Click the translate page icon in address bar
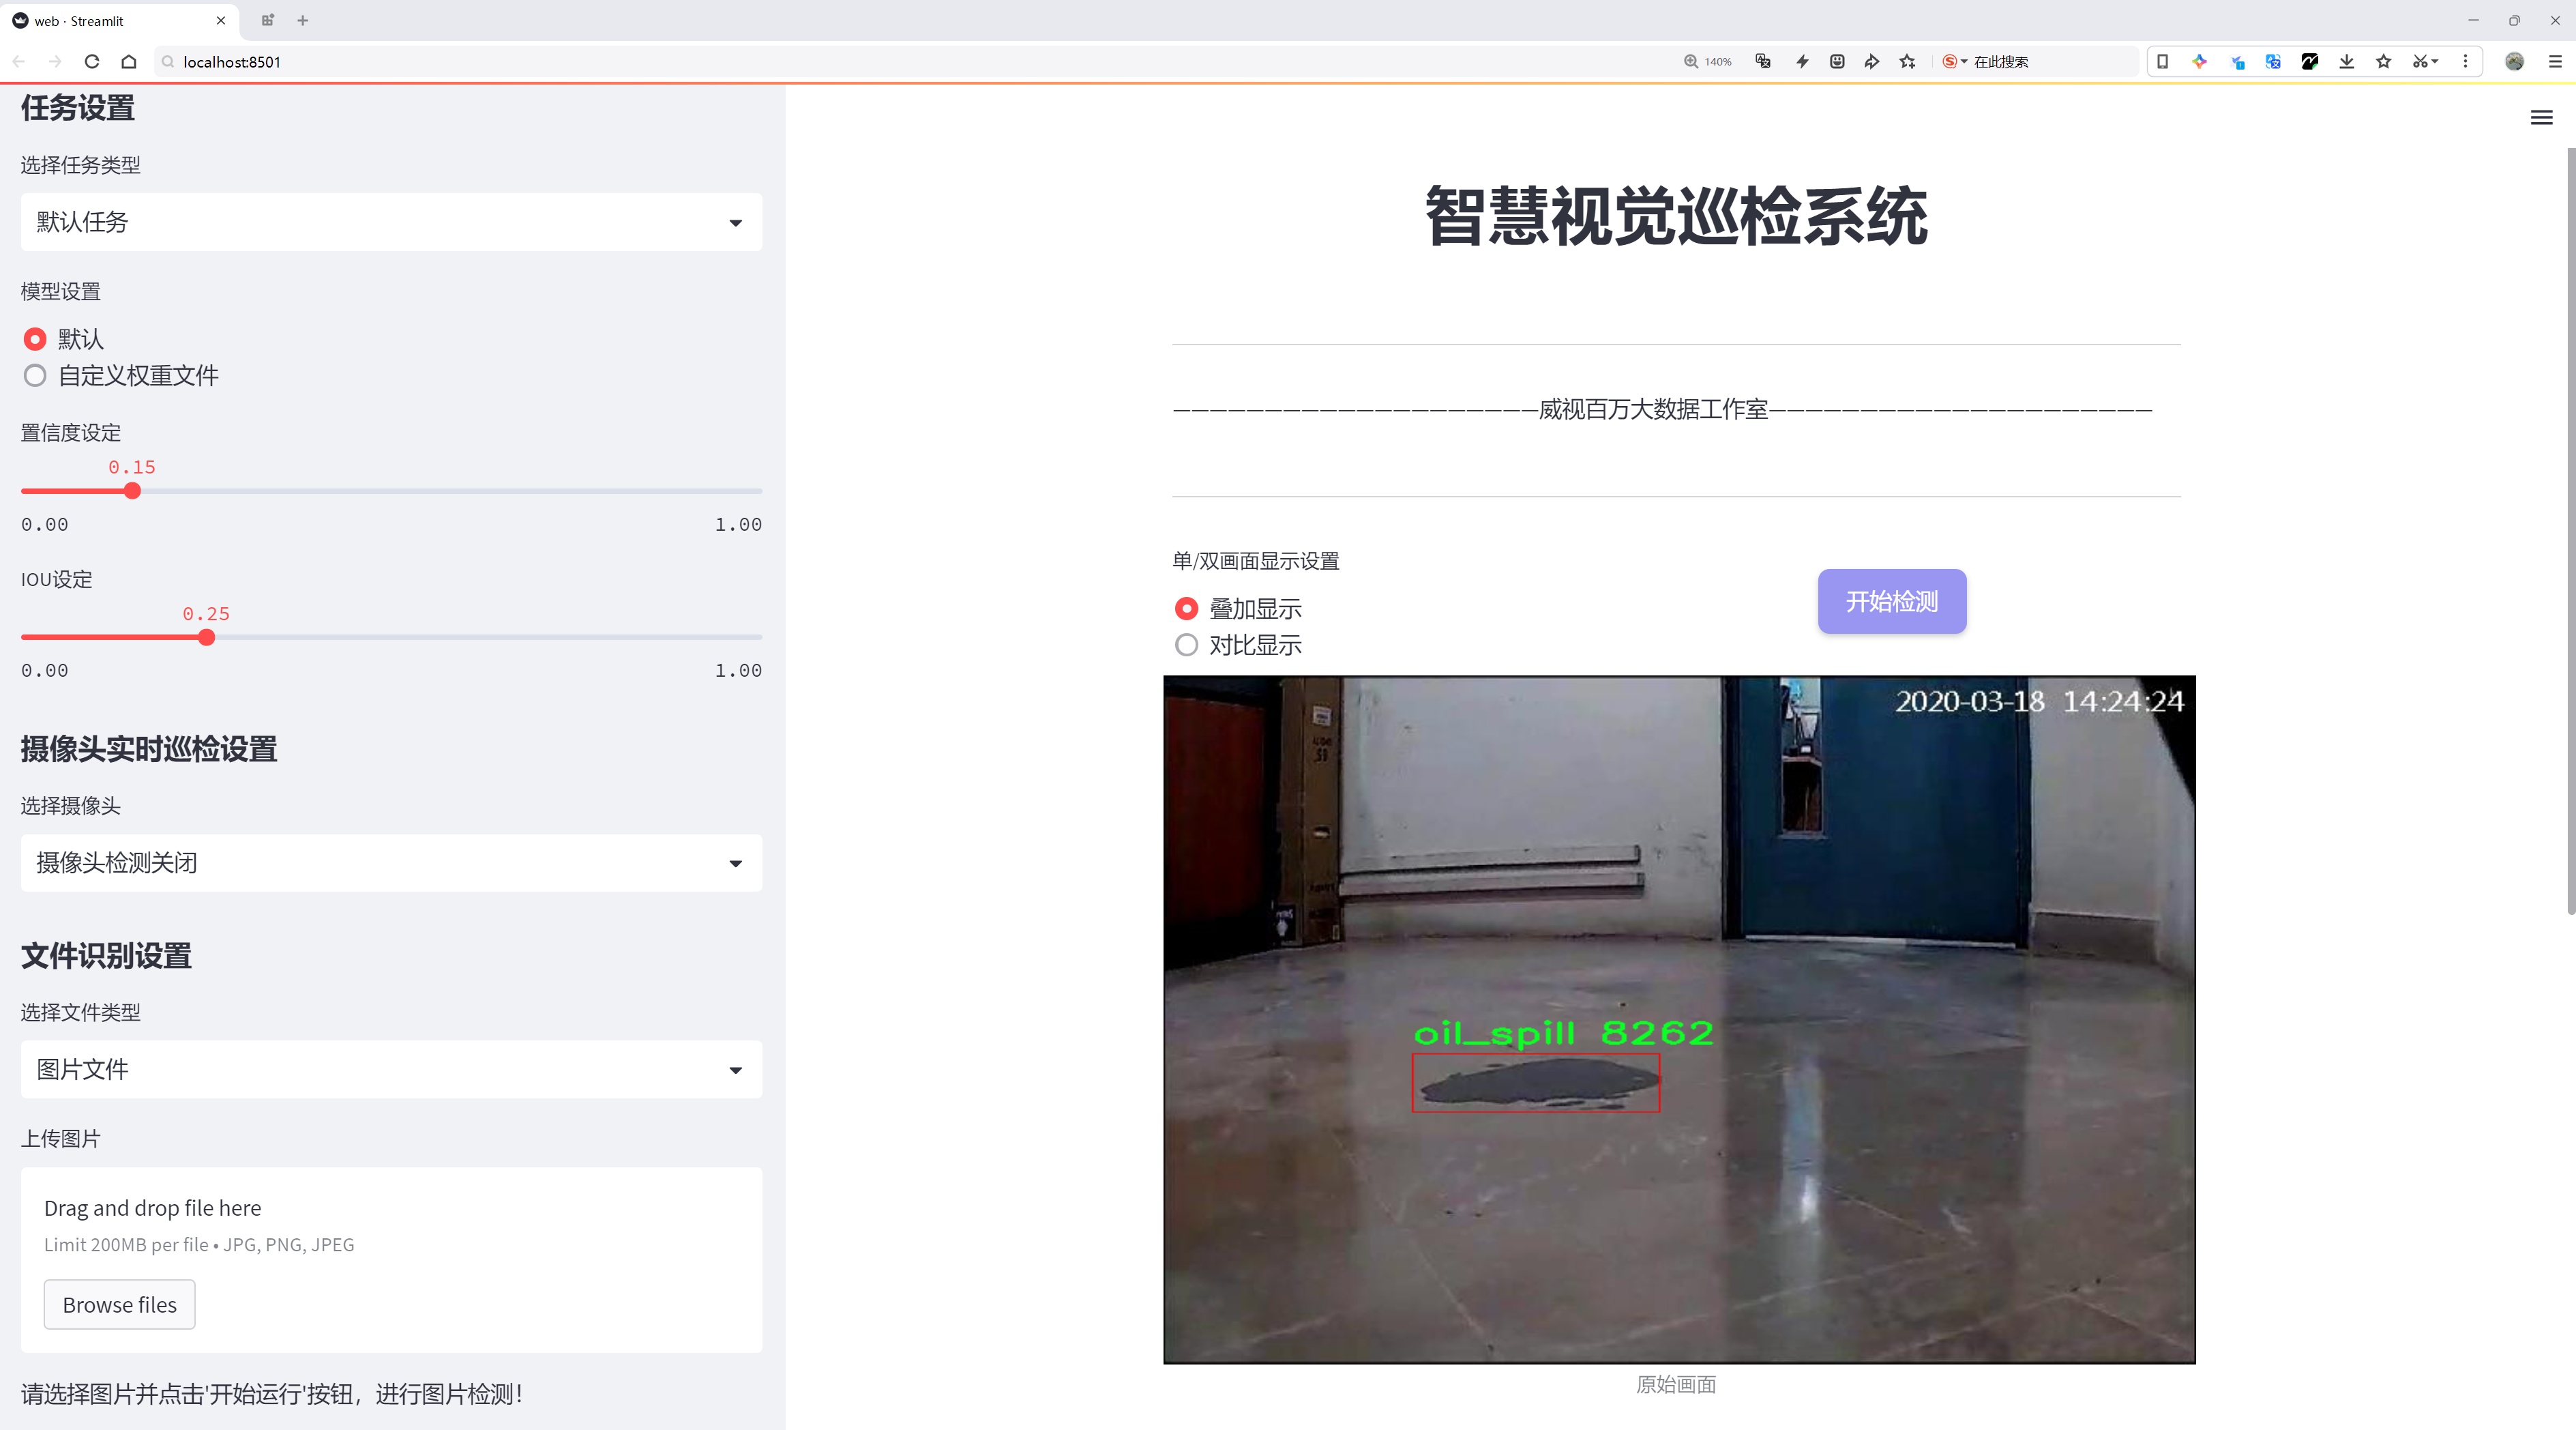 (1763, 62)
